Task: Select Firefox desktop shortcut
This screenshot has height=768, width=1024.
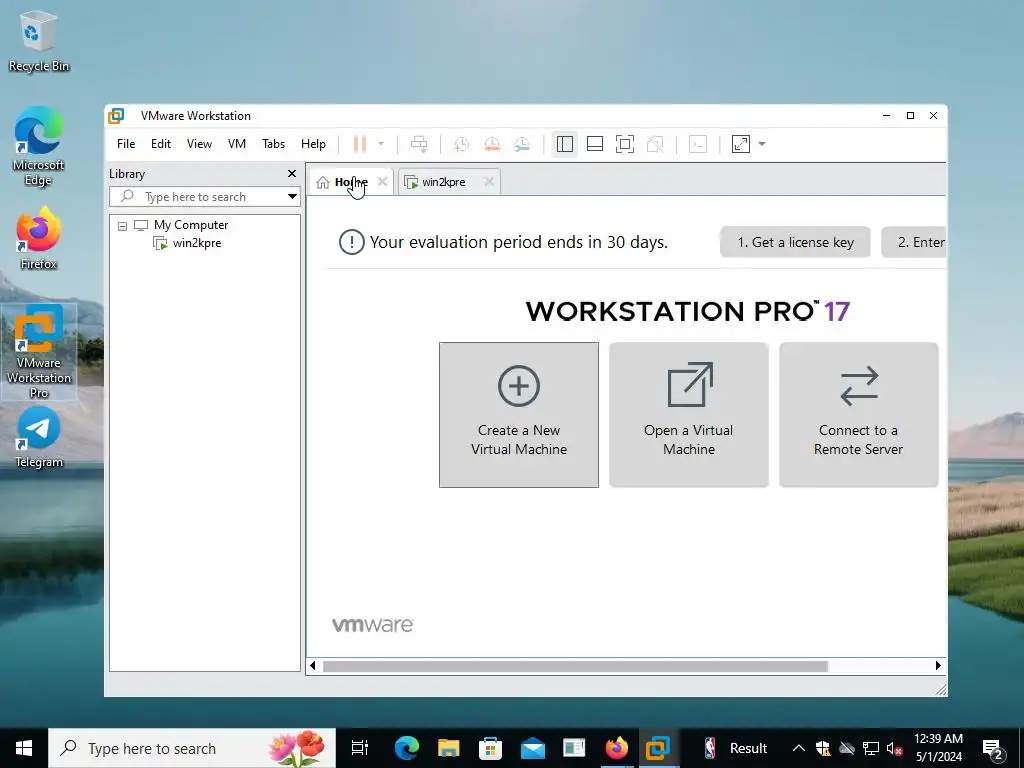Action: (x=39, y=238)
